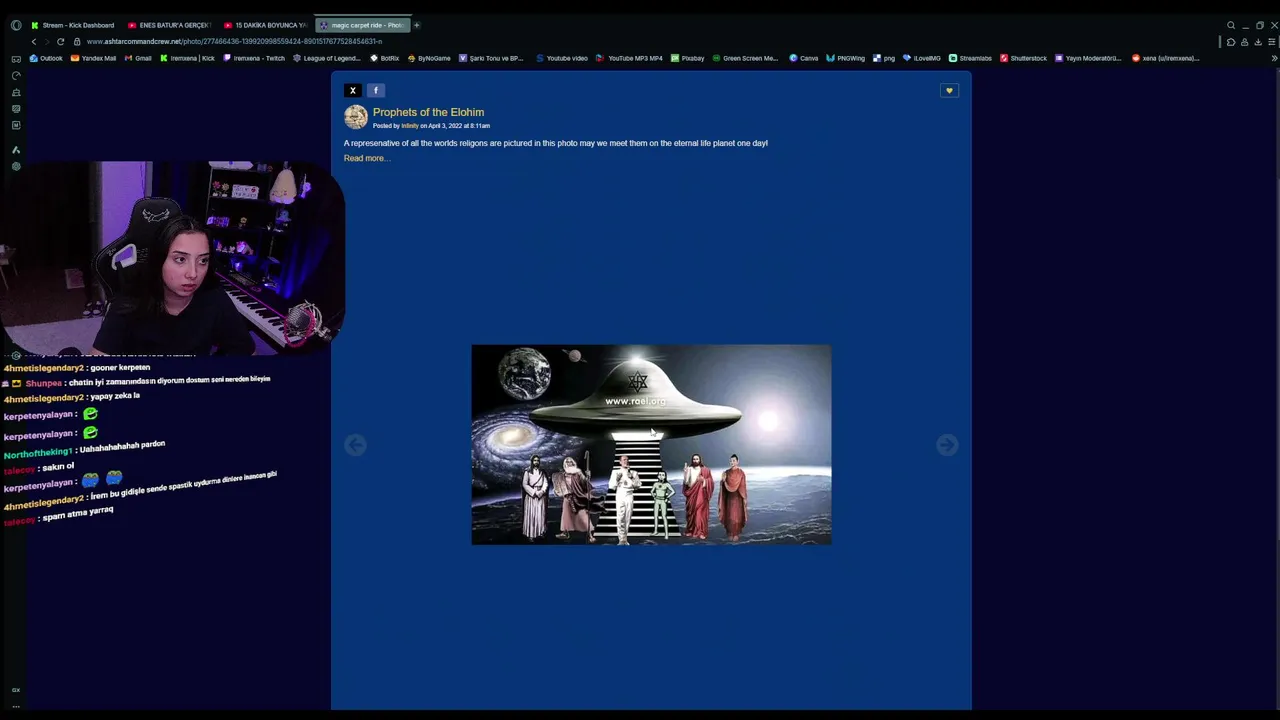Show the next photo arrow
Viewport: 1280px width, 720px height.
[x=947, y=445]
